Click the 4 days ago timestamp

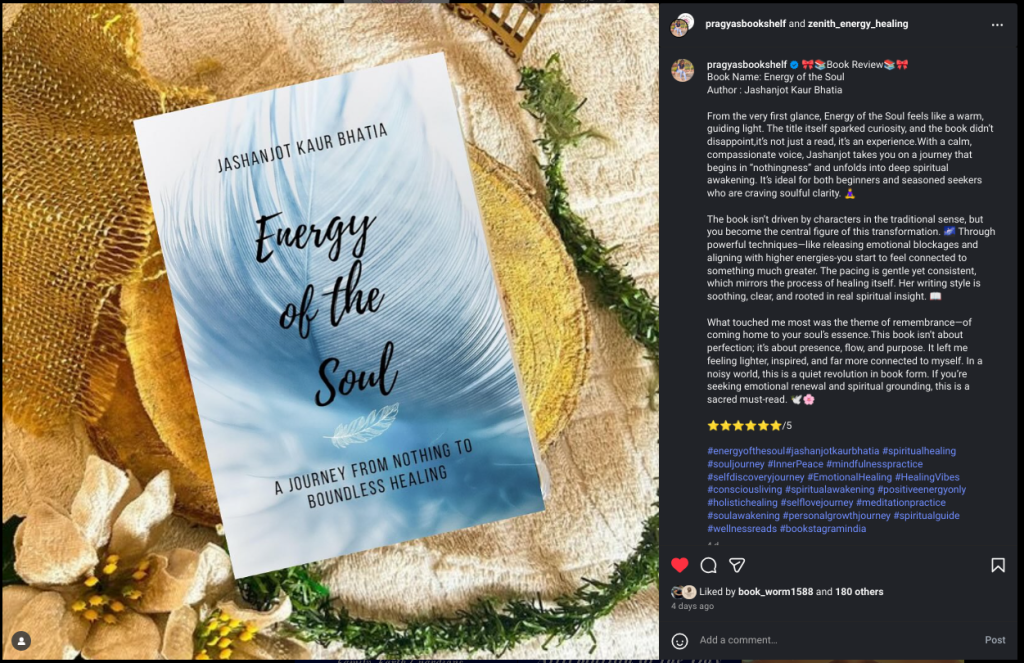pos(692,606)
